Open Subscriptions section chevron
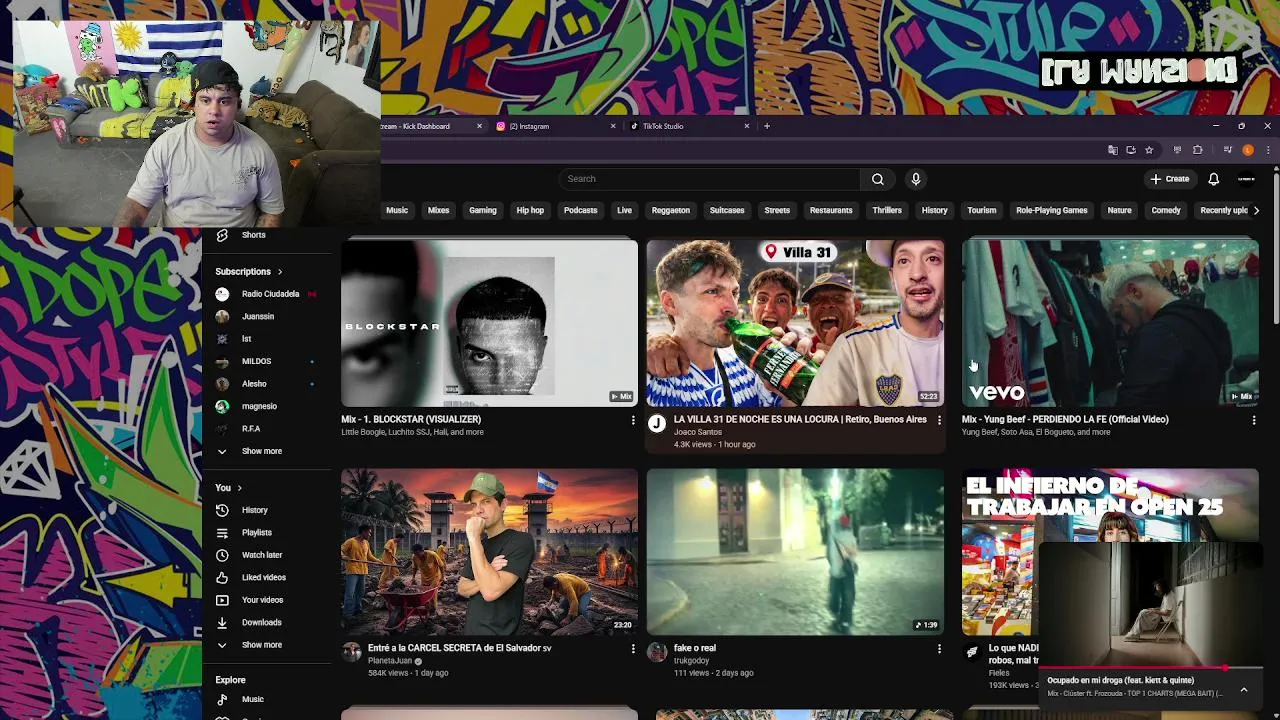 pos(280,272)
